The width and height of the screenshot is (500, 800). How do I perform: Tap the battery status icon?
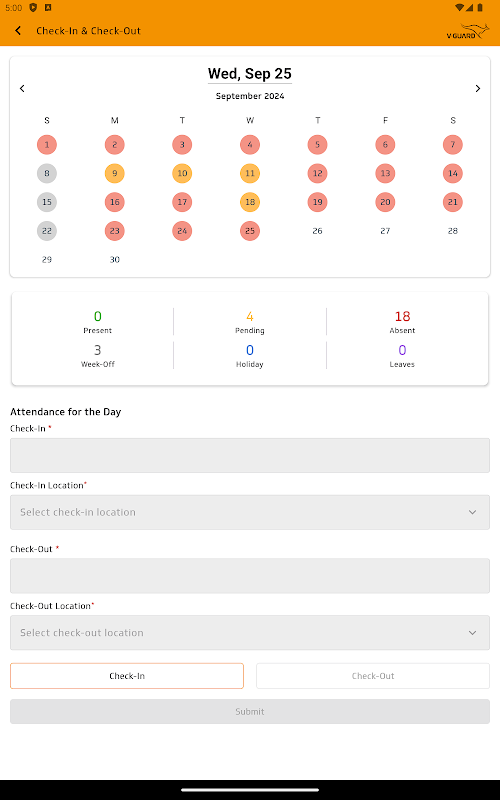click(x=480, y=7)
